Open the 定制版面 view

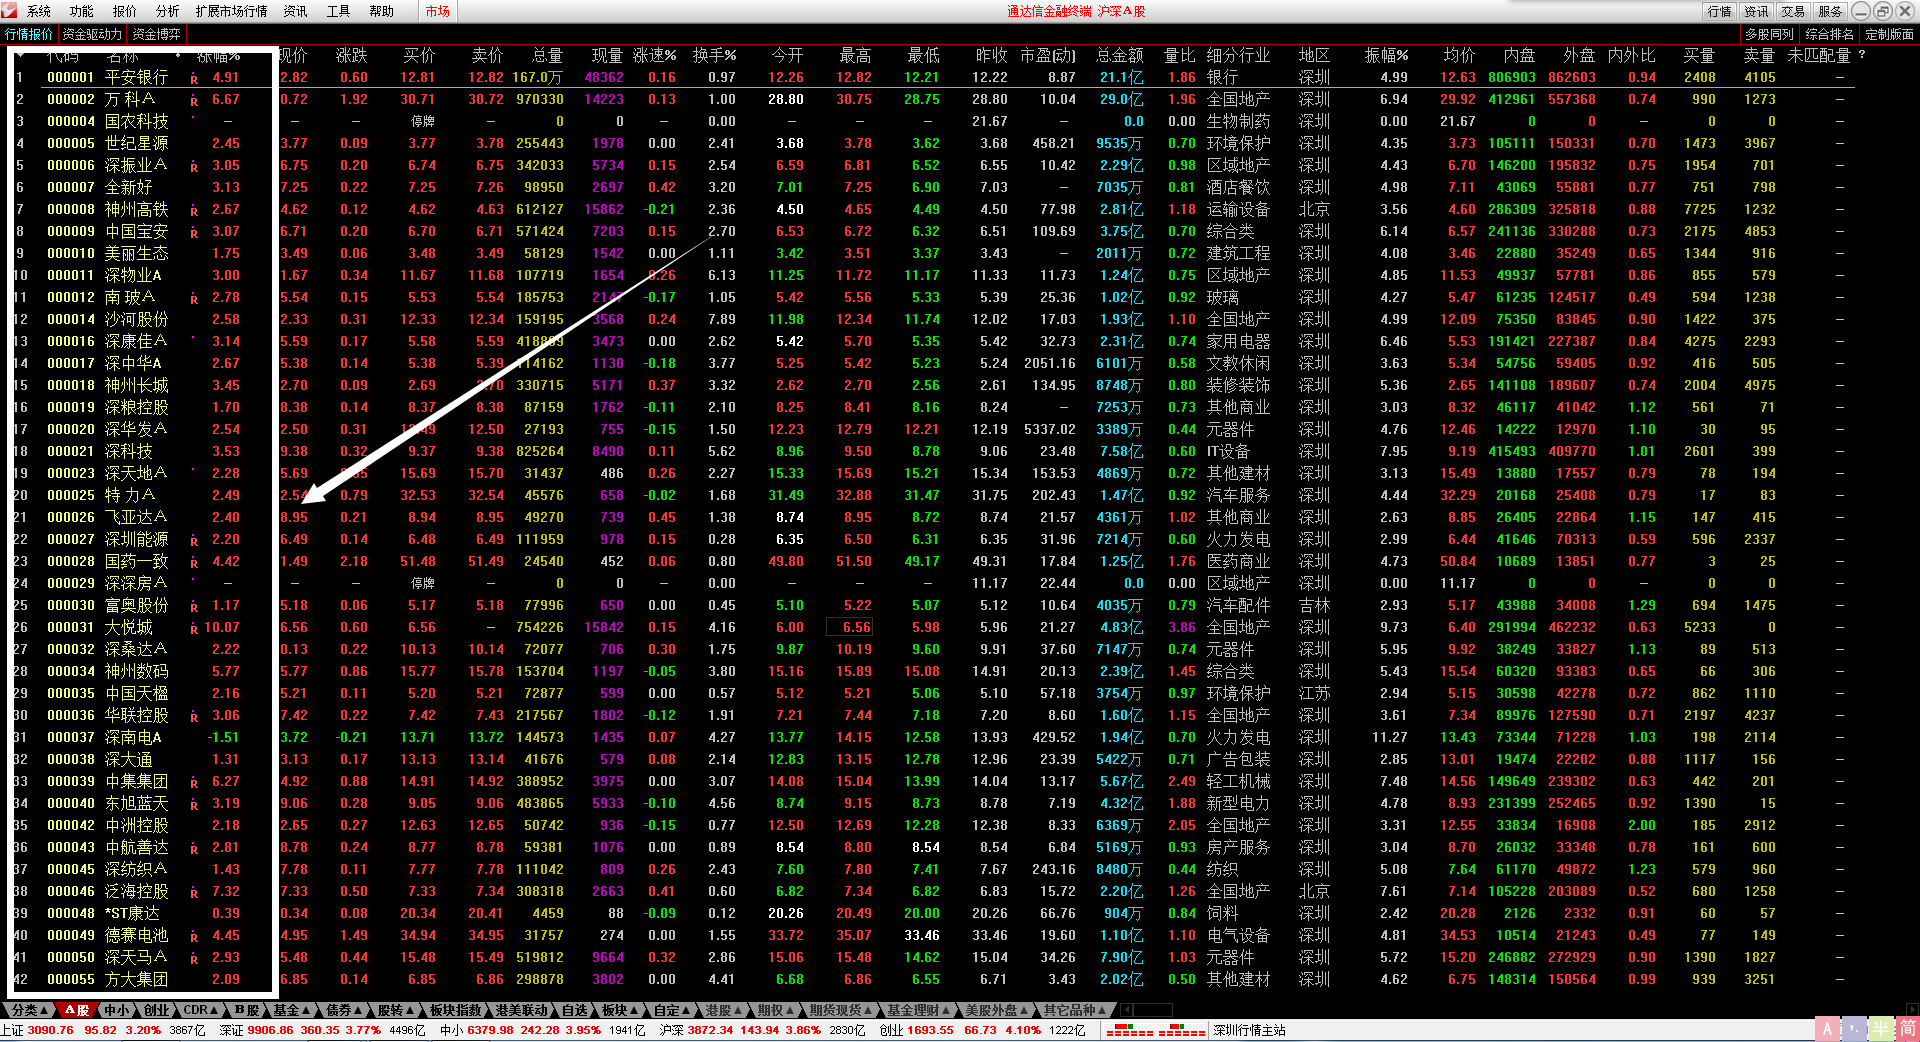(1889, 34)
